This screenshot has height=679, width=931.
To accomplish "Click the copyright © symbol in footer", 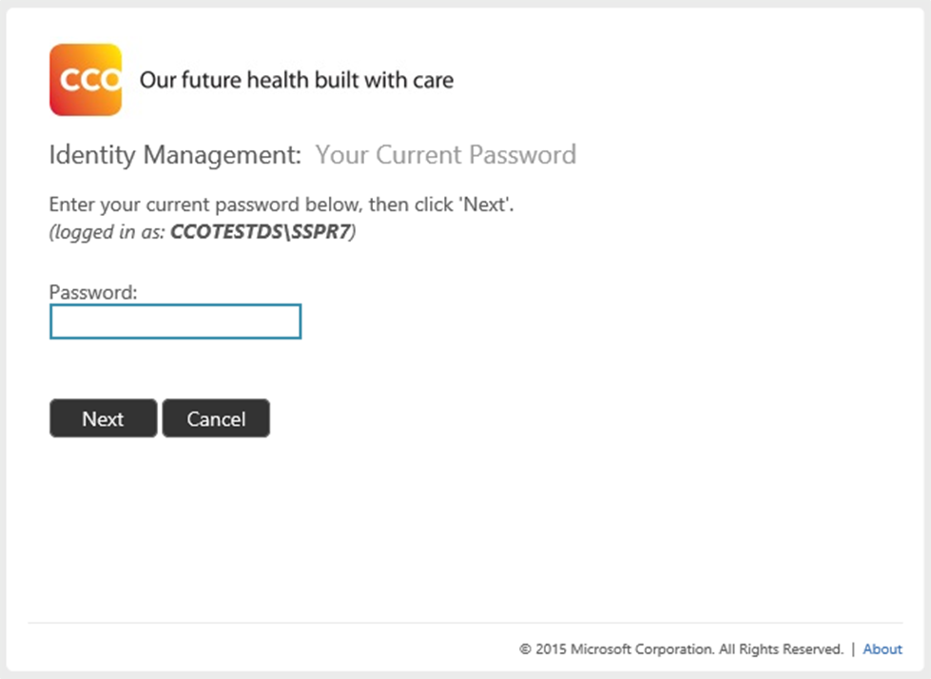I will click(525, 649).
